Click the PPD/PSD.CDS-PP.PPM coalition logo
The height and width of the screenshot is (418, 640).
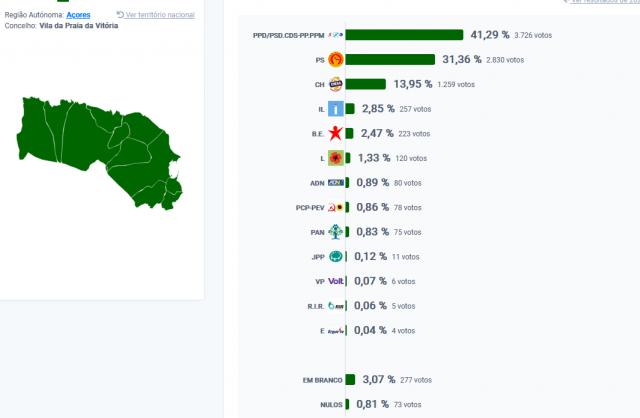click(336, 35)
